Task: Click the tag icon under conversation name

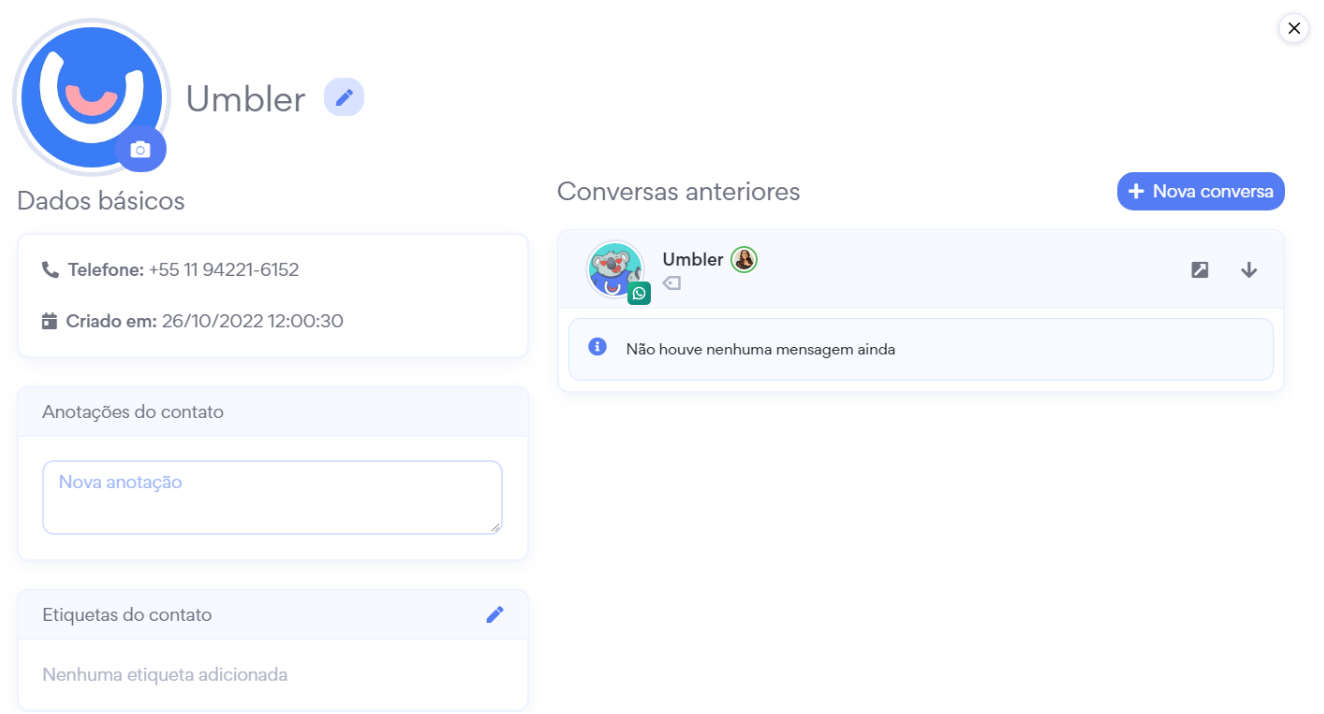Action: coord(672,284)
